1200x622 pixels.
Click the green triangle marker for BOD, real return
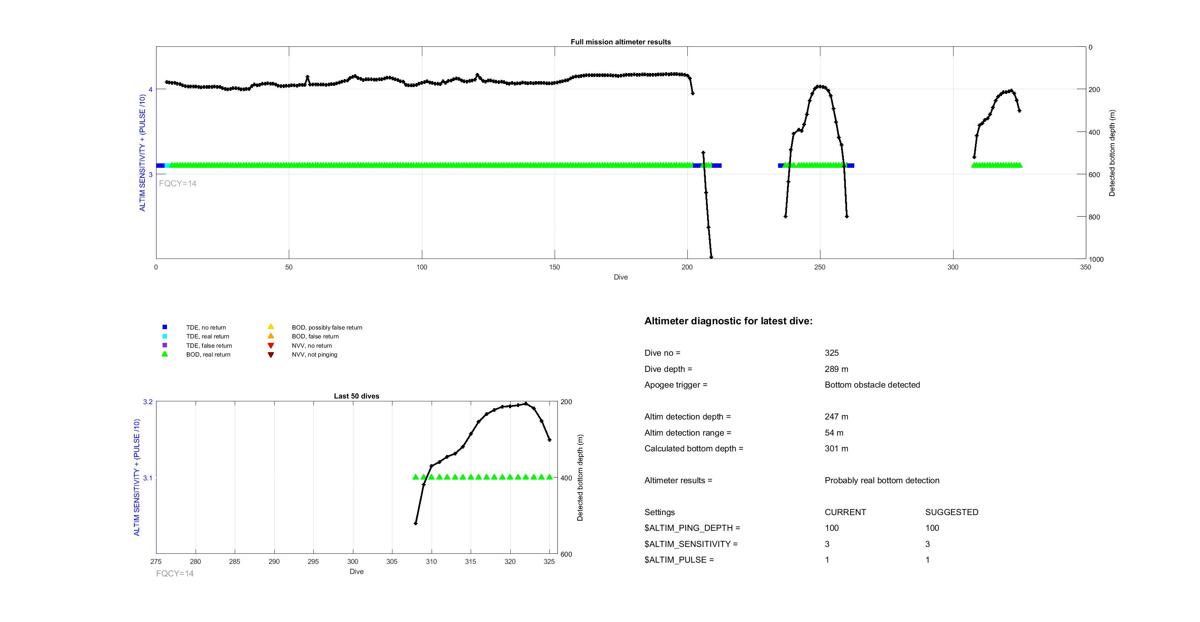pos(165,354)
